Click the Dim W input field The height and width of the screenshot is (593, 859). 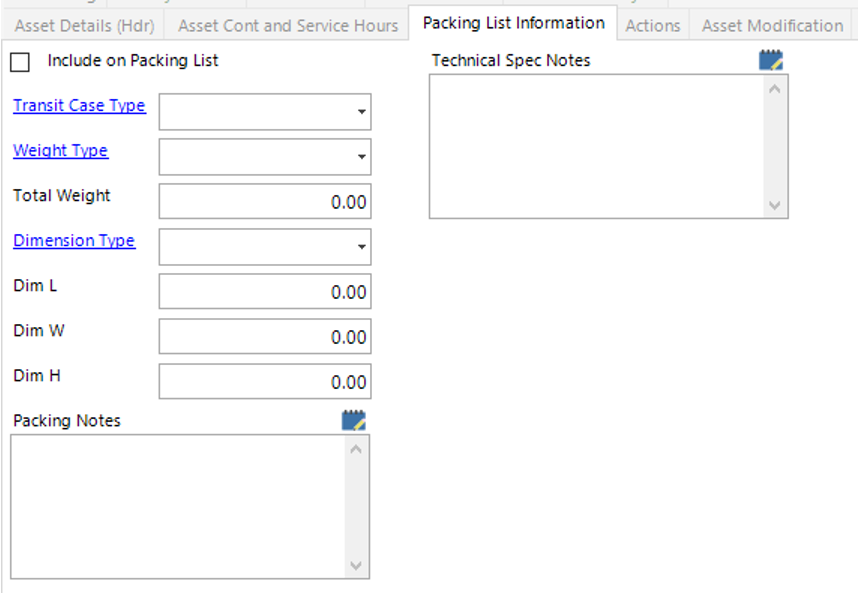pyautogui.click(x=264, y=337)
